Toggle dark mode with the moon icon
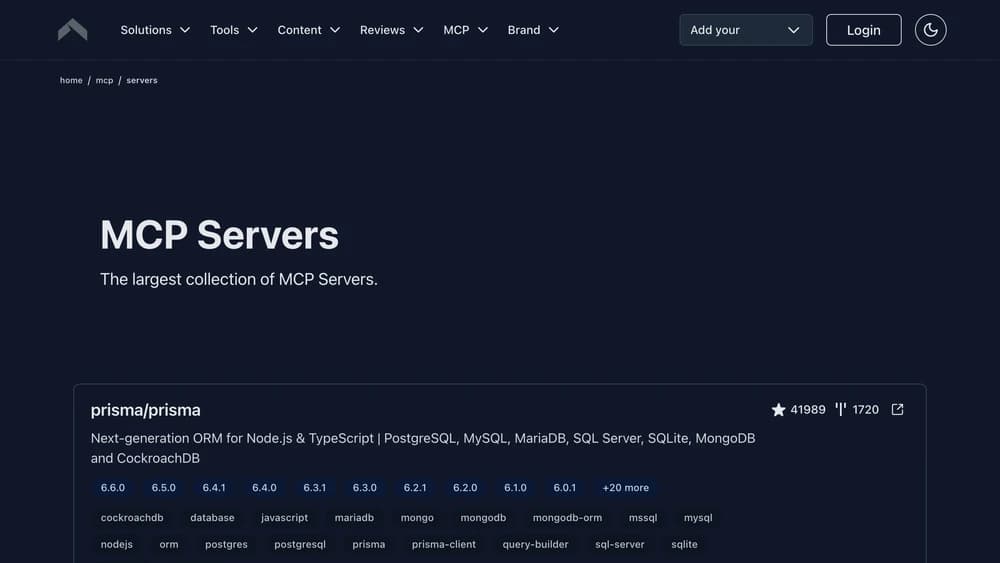The image size is (1000, 563). (x=930, y=30)
